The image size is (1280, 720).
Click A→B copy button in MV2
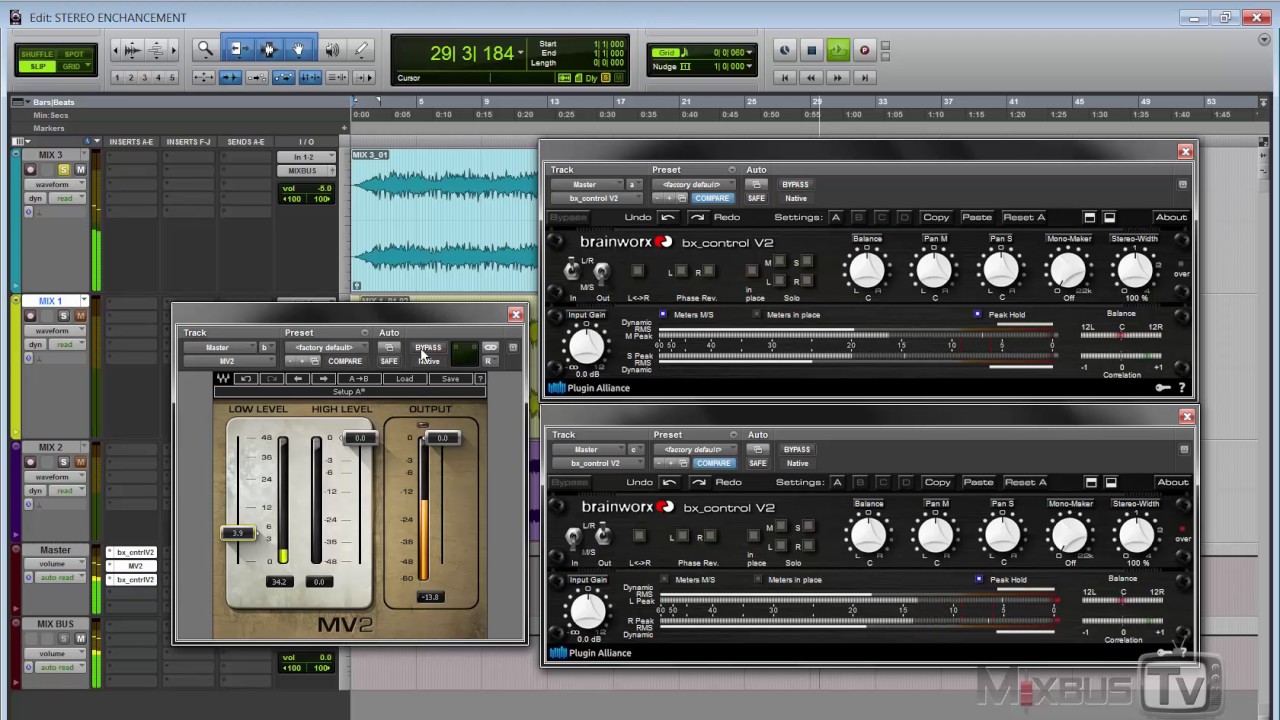click(359, 379)
